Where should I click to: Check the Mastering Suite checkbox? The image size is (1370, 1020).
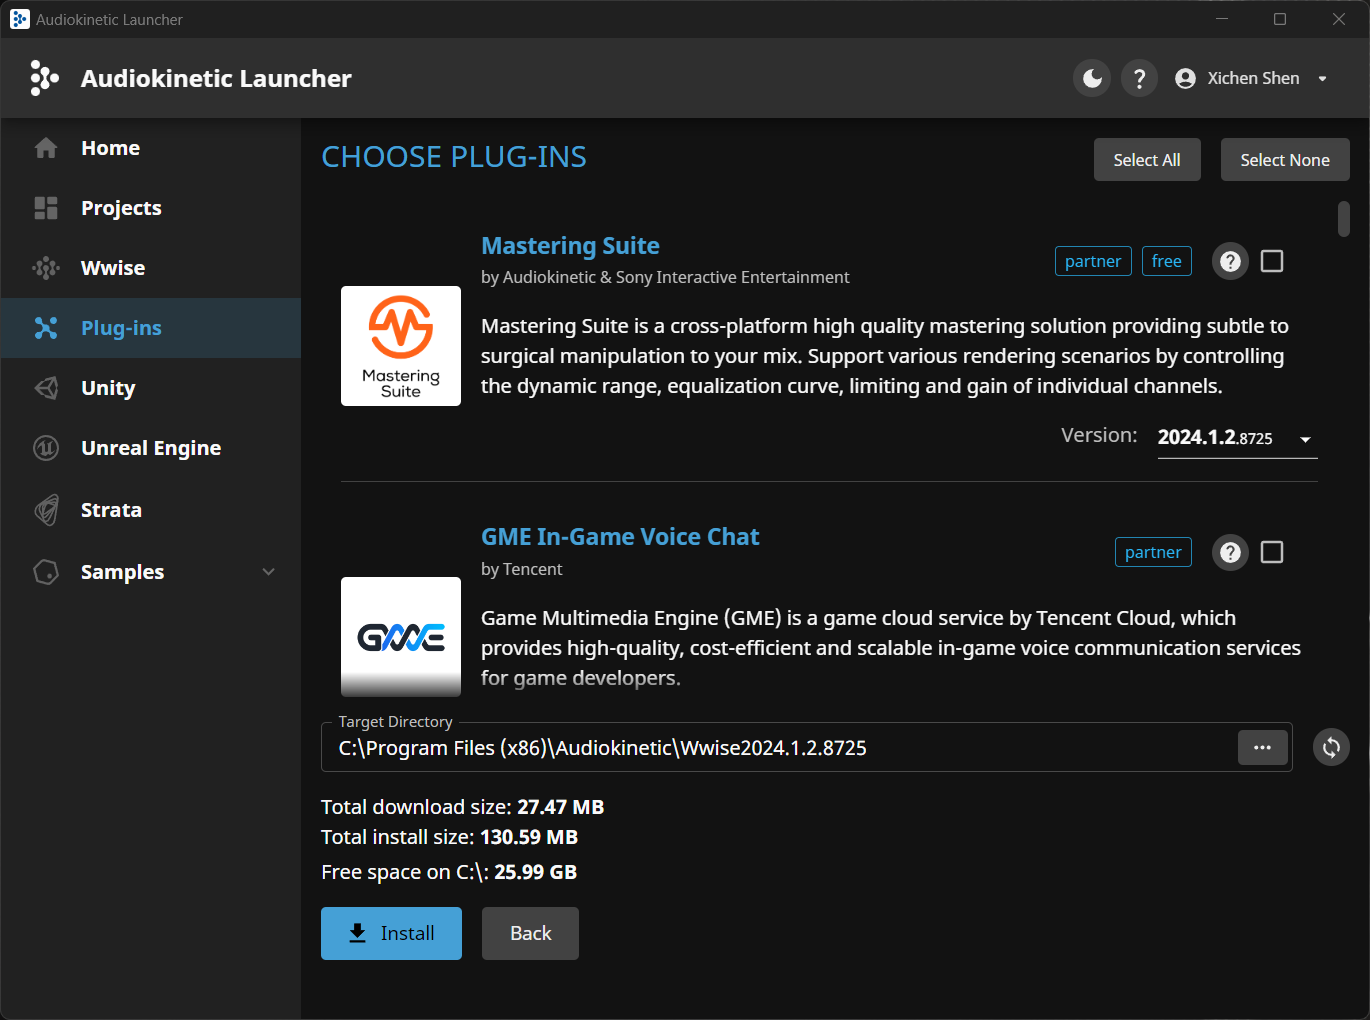[x=1272, y=261]
